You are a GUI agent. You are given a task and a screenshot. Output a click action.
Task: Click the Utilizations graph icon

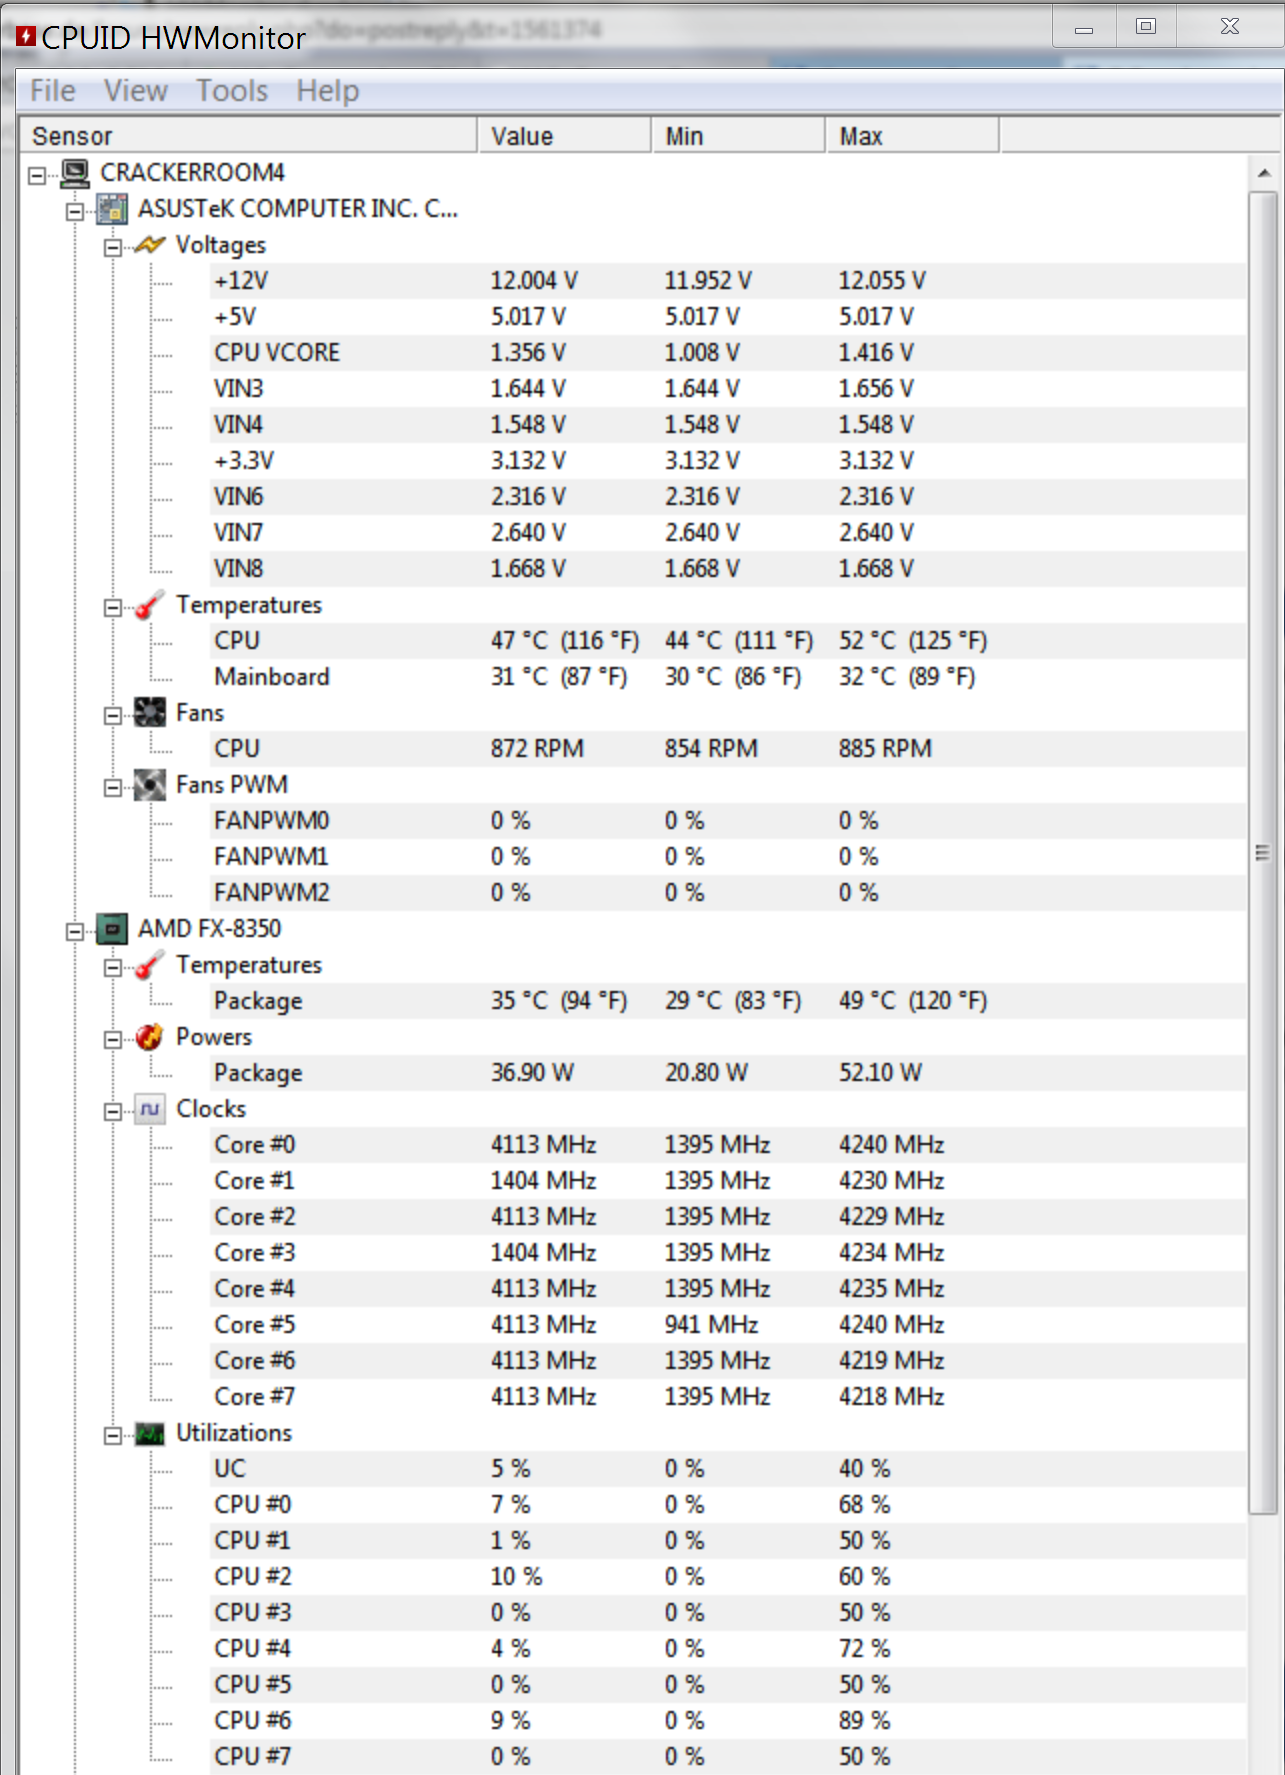tap(150, 1433)
